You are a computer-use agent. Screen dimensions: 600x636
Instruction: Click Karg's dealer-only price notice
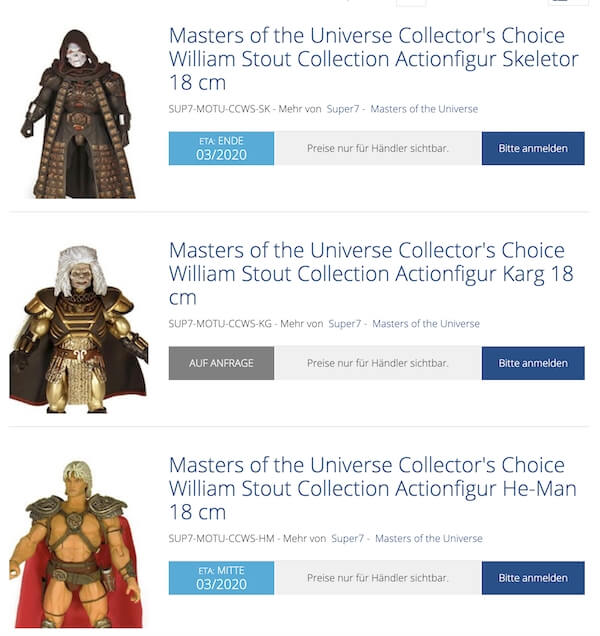[x=378, y=363]
